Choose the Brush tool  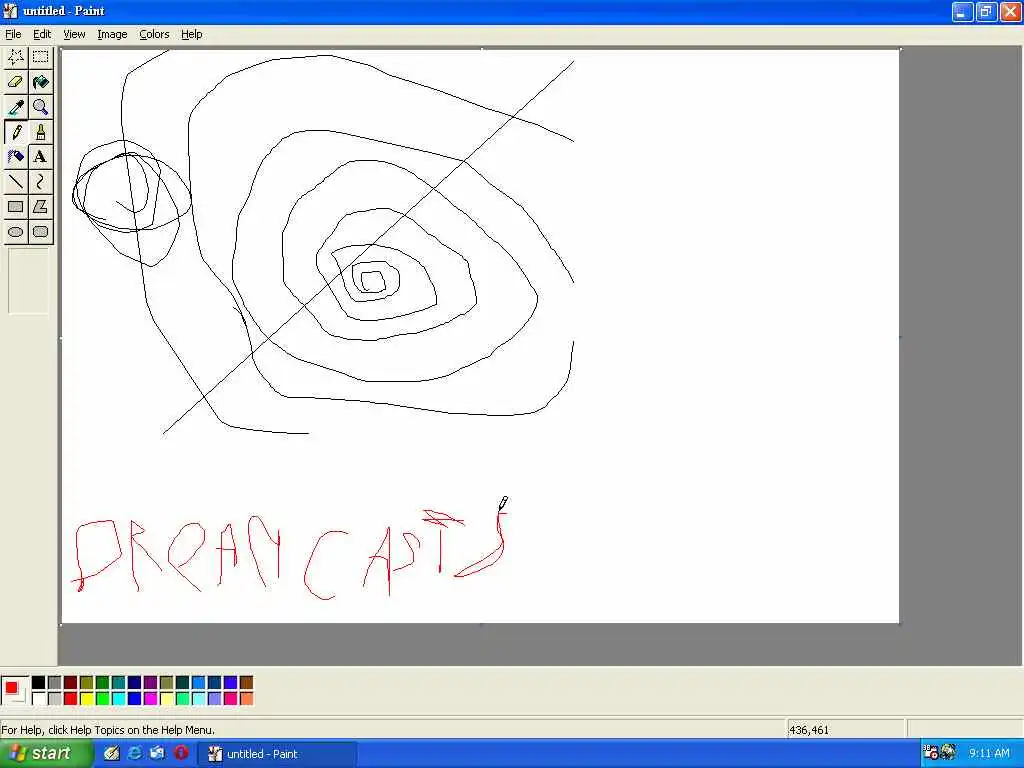[x=40, y=132]
